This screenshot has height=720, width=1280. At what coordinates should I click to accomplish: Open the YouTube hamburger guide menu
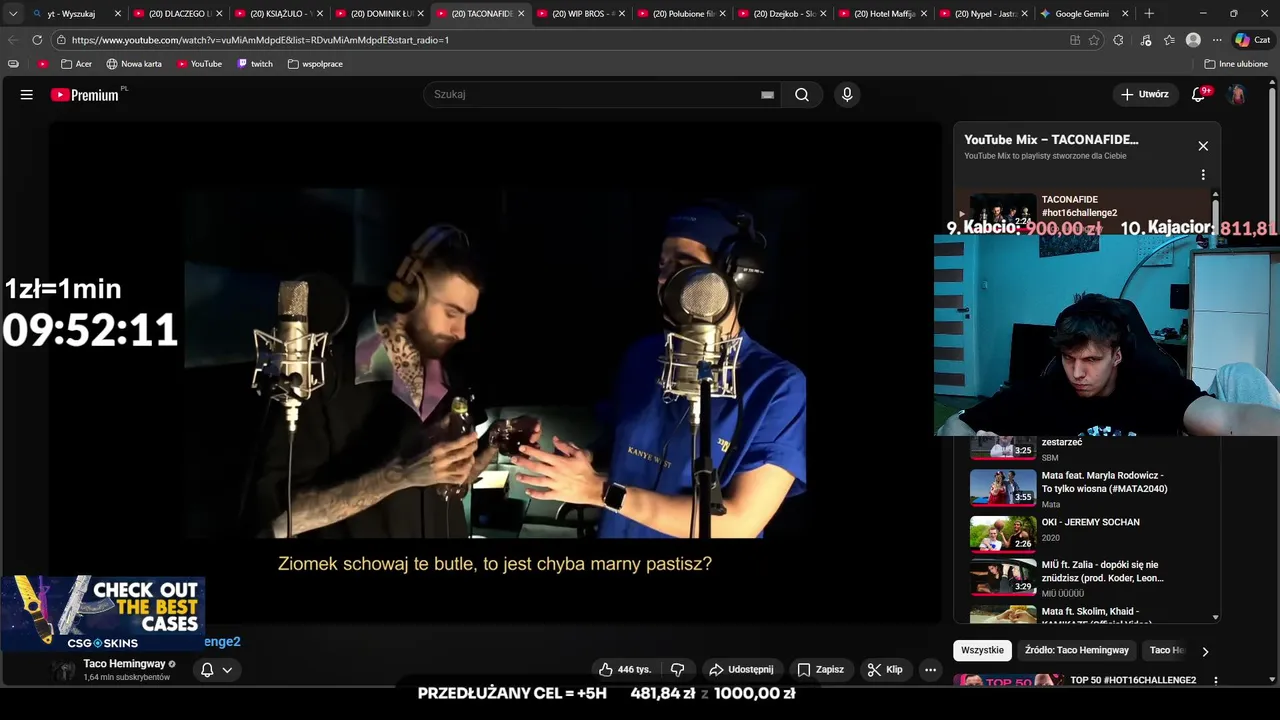pyautogui.click(x=27, y=95)
